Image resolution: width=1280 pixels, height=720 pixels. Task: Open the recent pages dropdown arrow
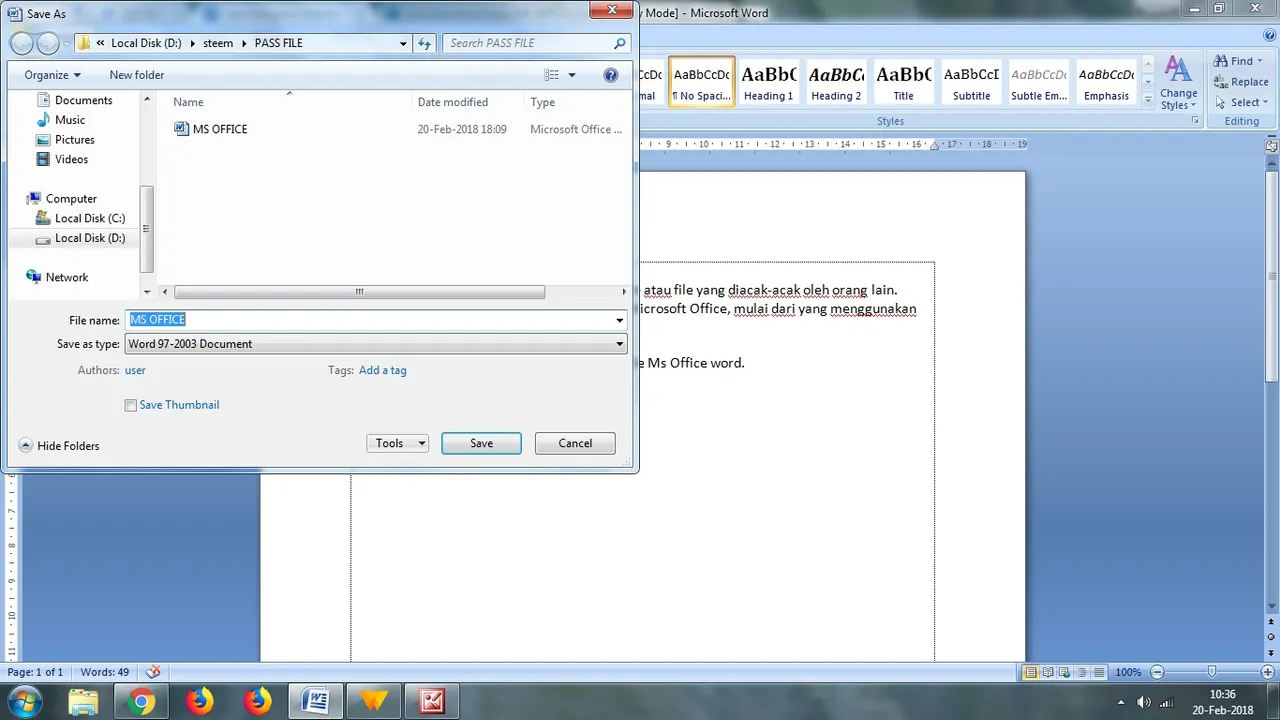point(67,44)
